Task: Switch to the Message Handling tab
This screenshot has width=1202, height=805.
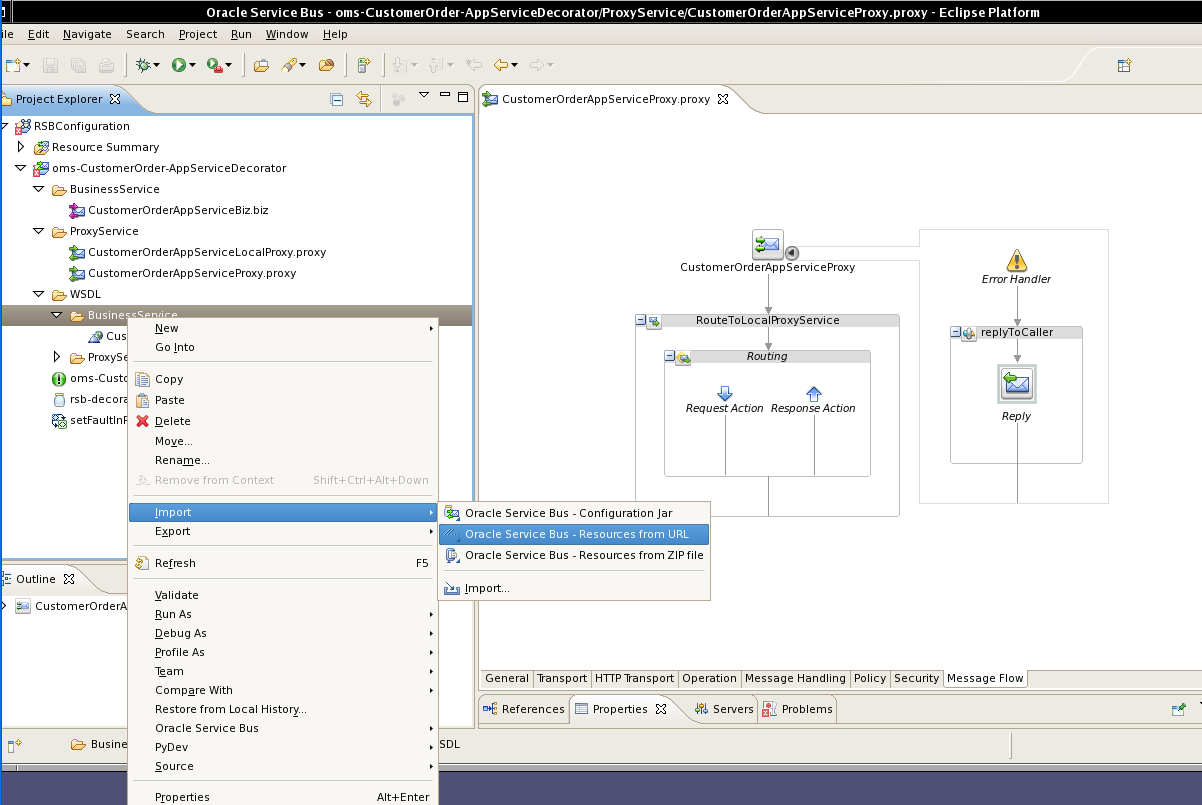Action: point(795,678)
